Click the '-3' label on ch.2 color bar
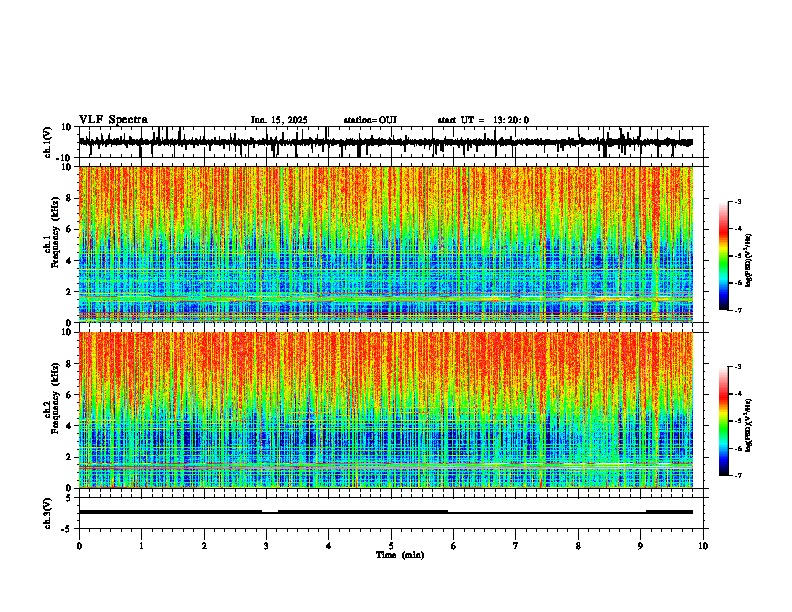The width and height of the screenshot is (792, 612). point(737,367)
